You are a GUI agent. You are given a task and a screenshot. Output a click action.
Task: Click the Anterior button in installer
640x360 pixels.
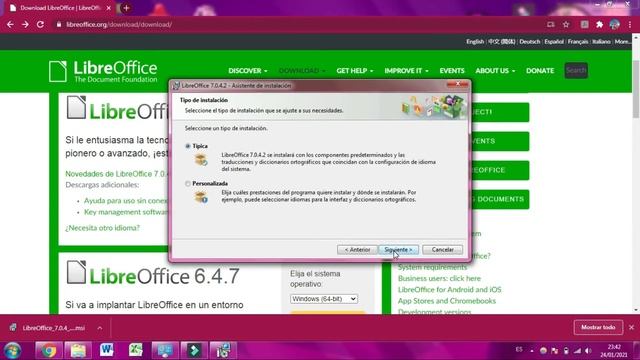(x=357, y=249)
